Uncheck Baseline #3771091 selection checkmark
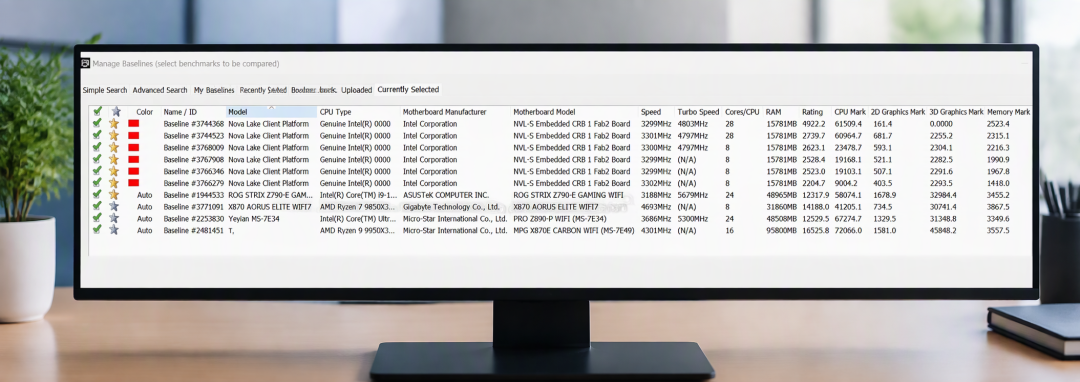The width and height of the screenshot is (1080, 382). point(97,206)
